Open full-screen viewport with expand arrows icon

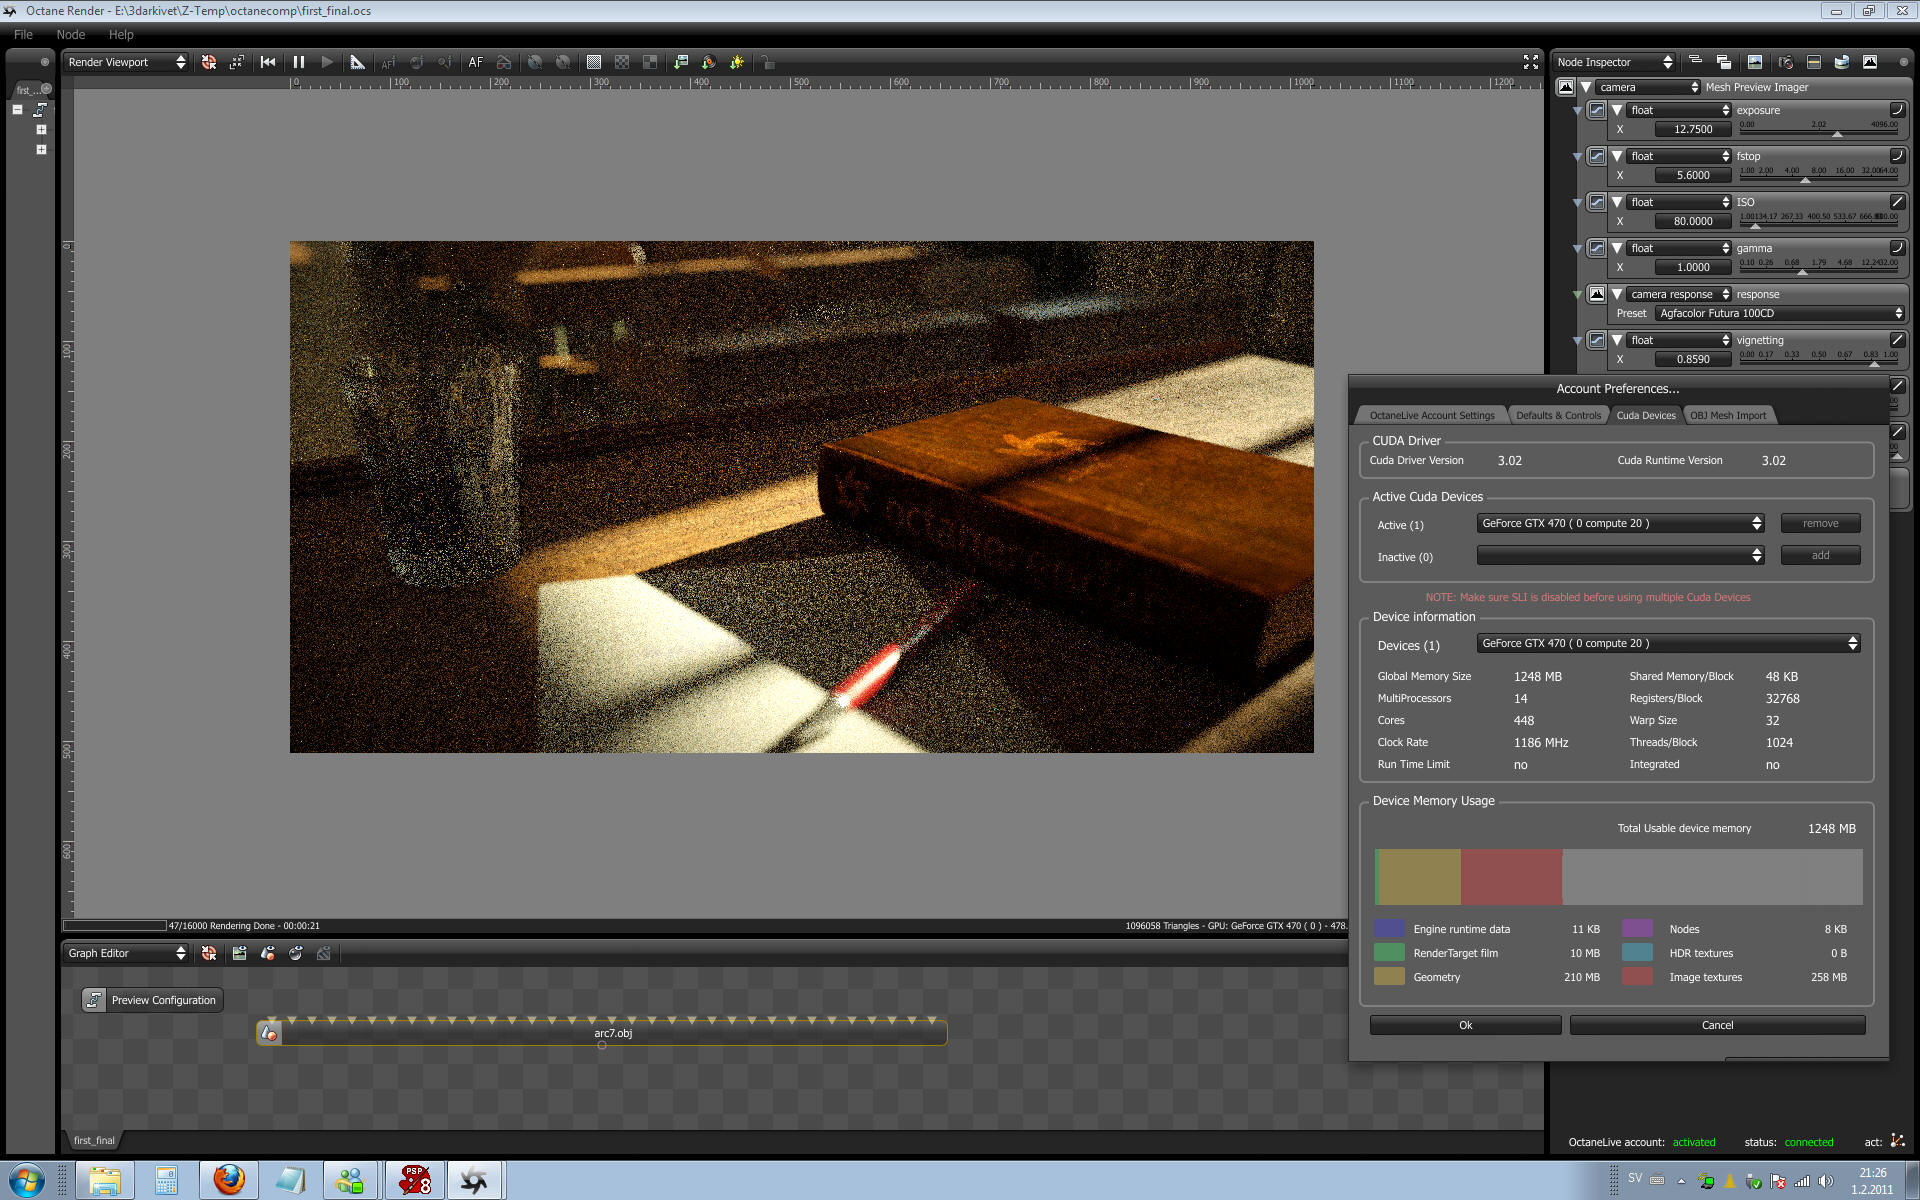[x=1530, y=62]
